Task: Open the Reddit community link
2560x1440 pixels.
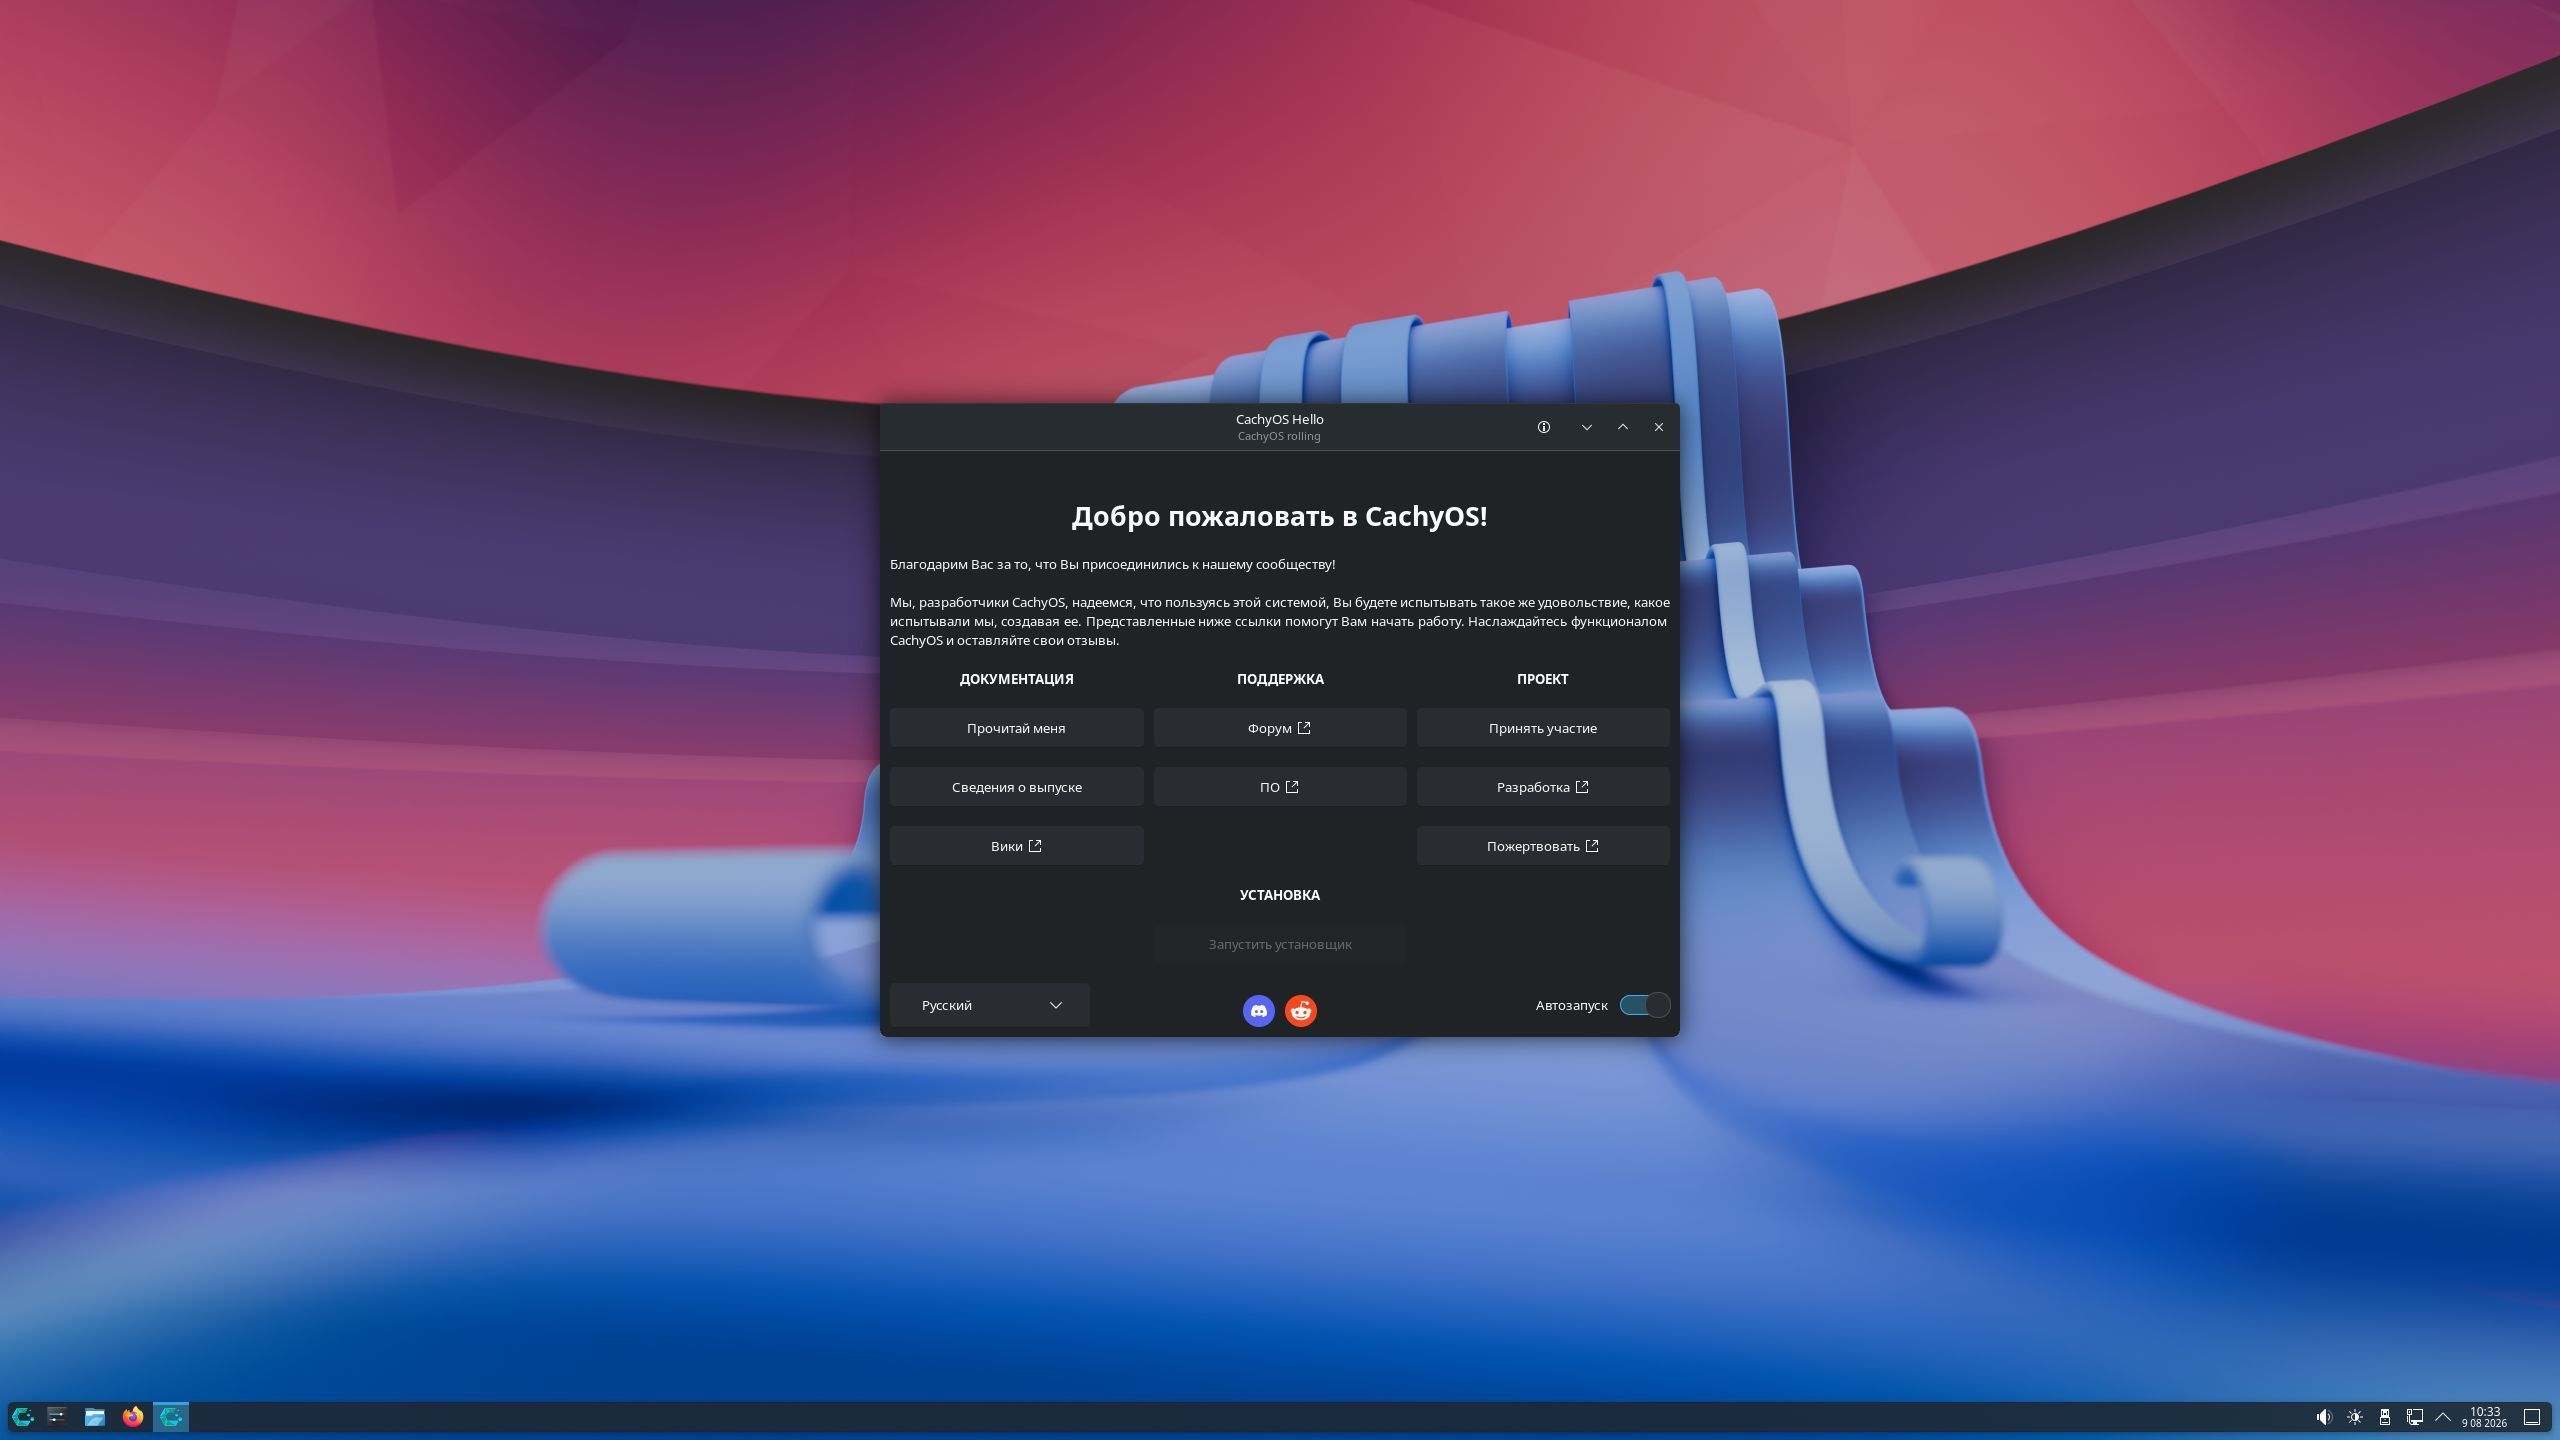Action: [1300, 1011]
